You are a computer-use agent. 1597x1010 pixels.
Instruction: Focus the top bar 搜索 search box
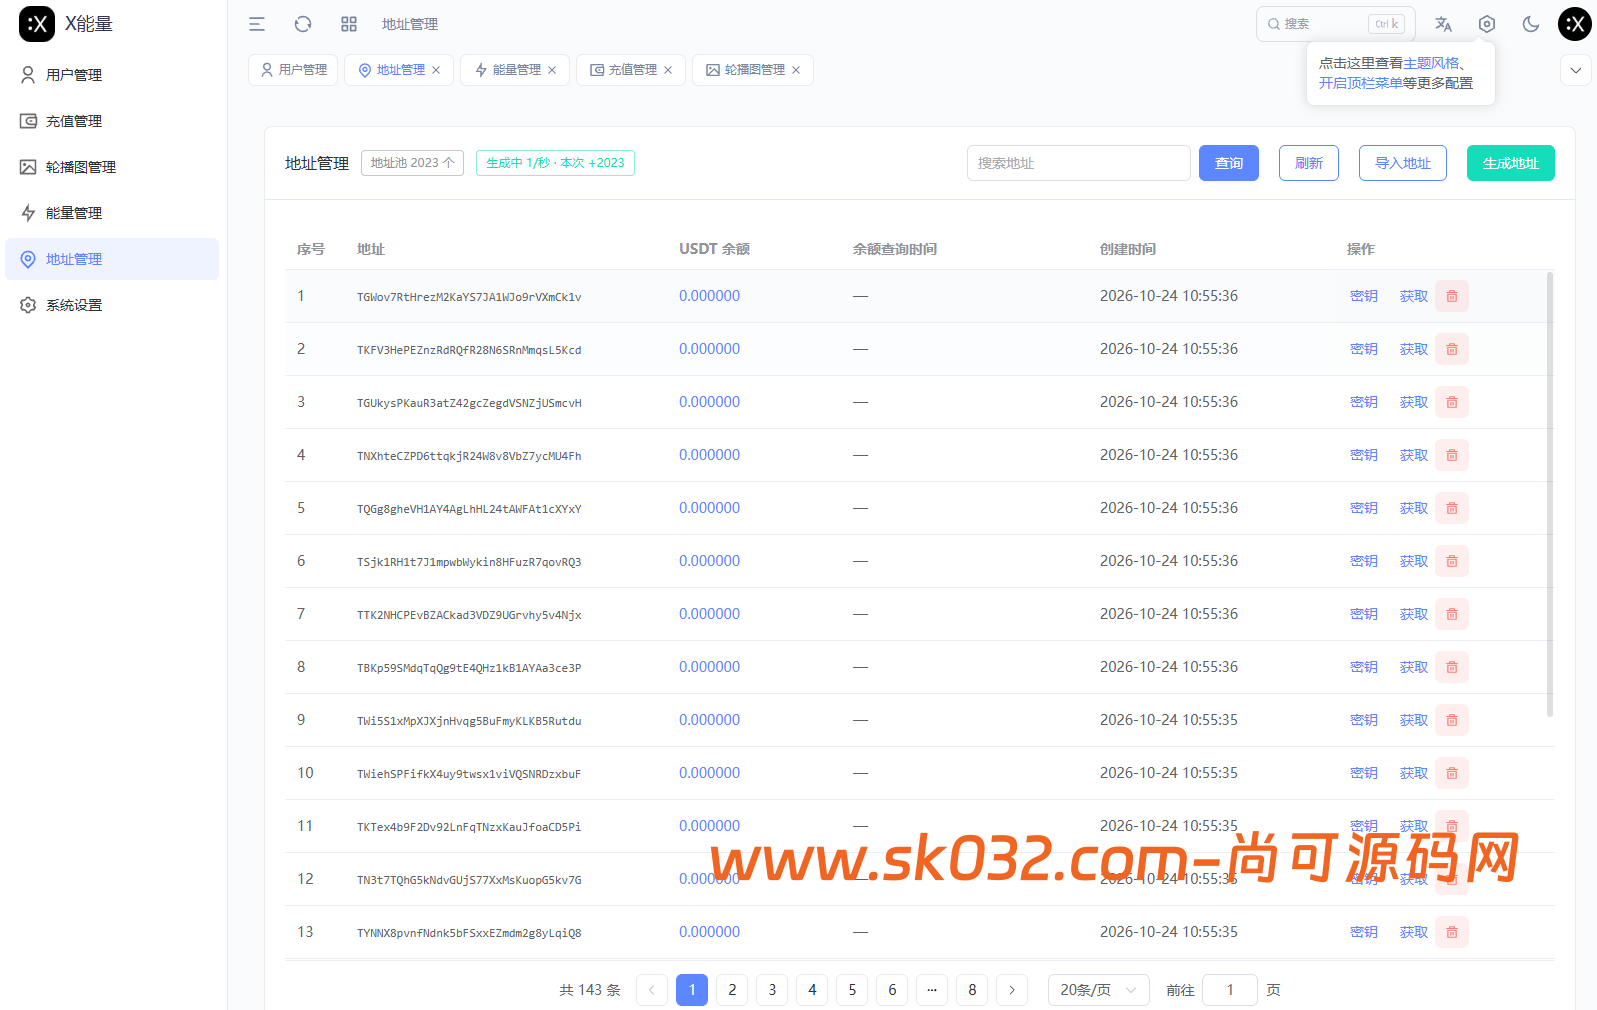[x=1336, y=24]
